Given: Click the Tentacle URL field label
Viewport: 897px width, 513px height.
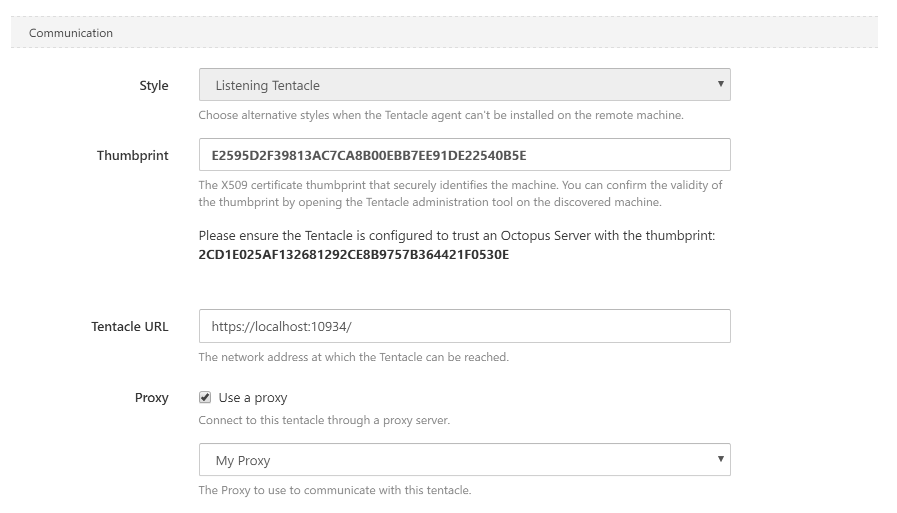Looking at the screenshot, I should point(129,326).
